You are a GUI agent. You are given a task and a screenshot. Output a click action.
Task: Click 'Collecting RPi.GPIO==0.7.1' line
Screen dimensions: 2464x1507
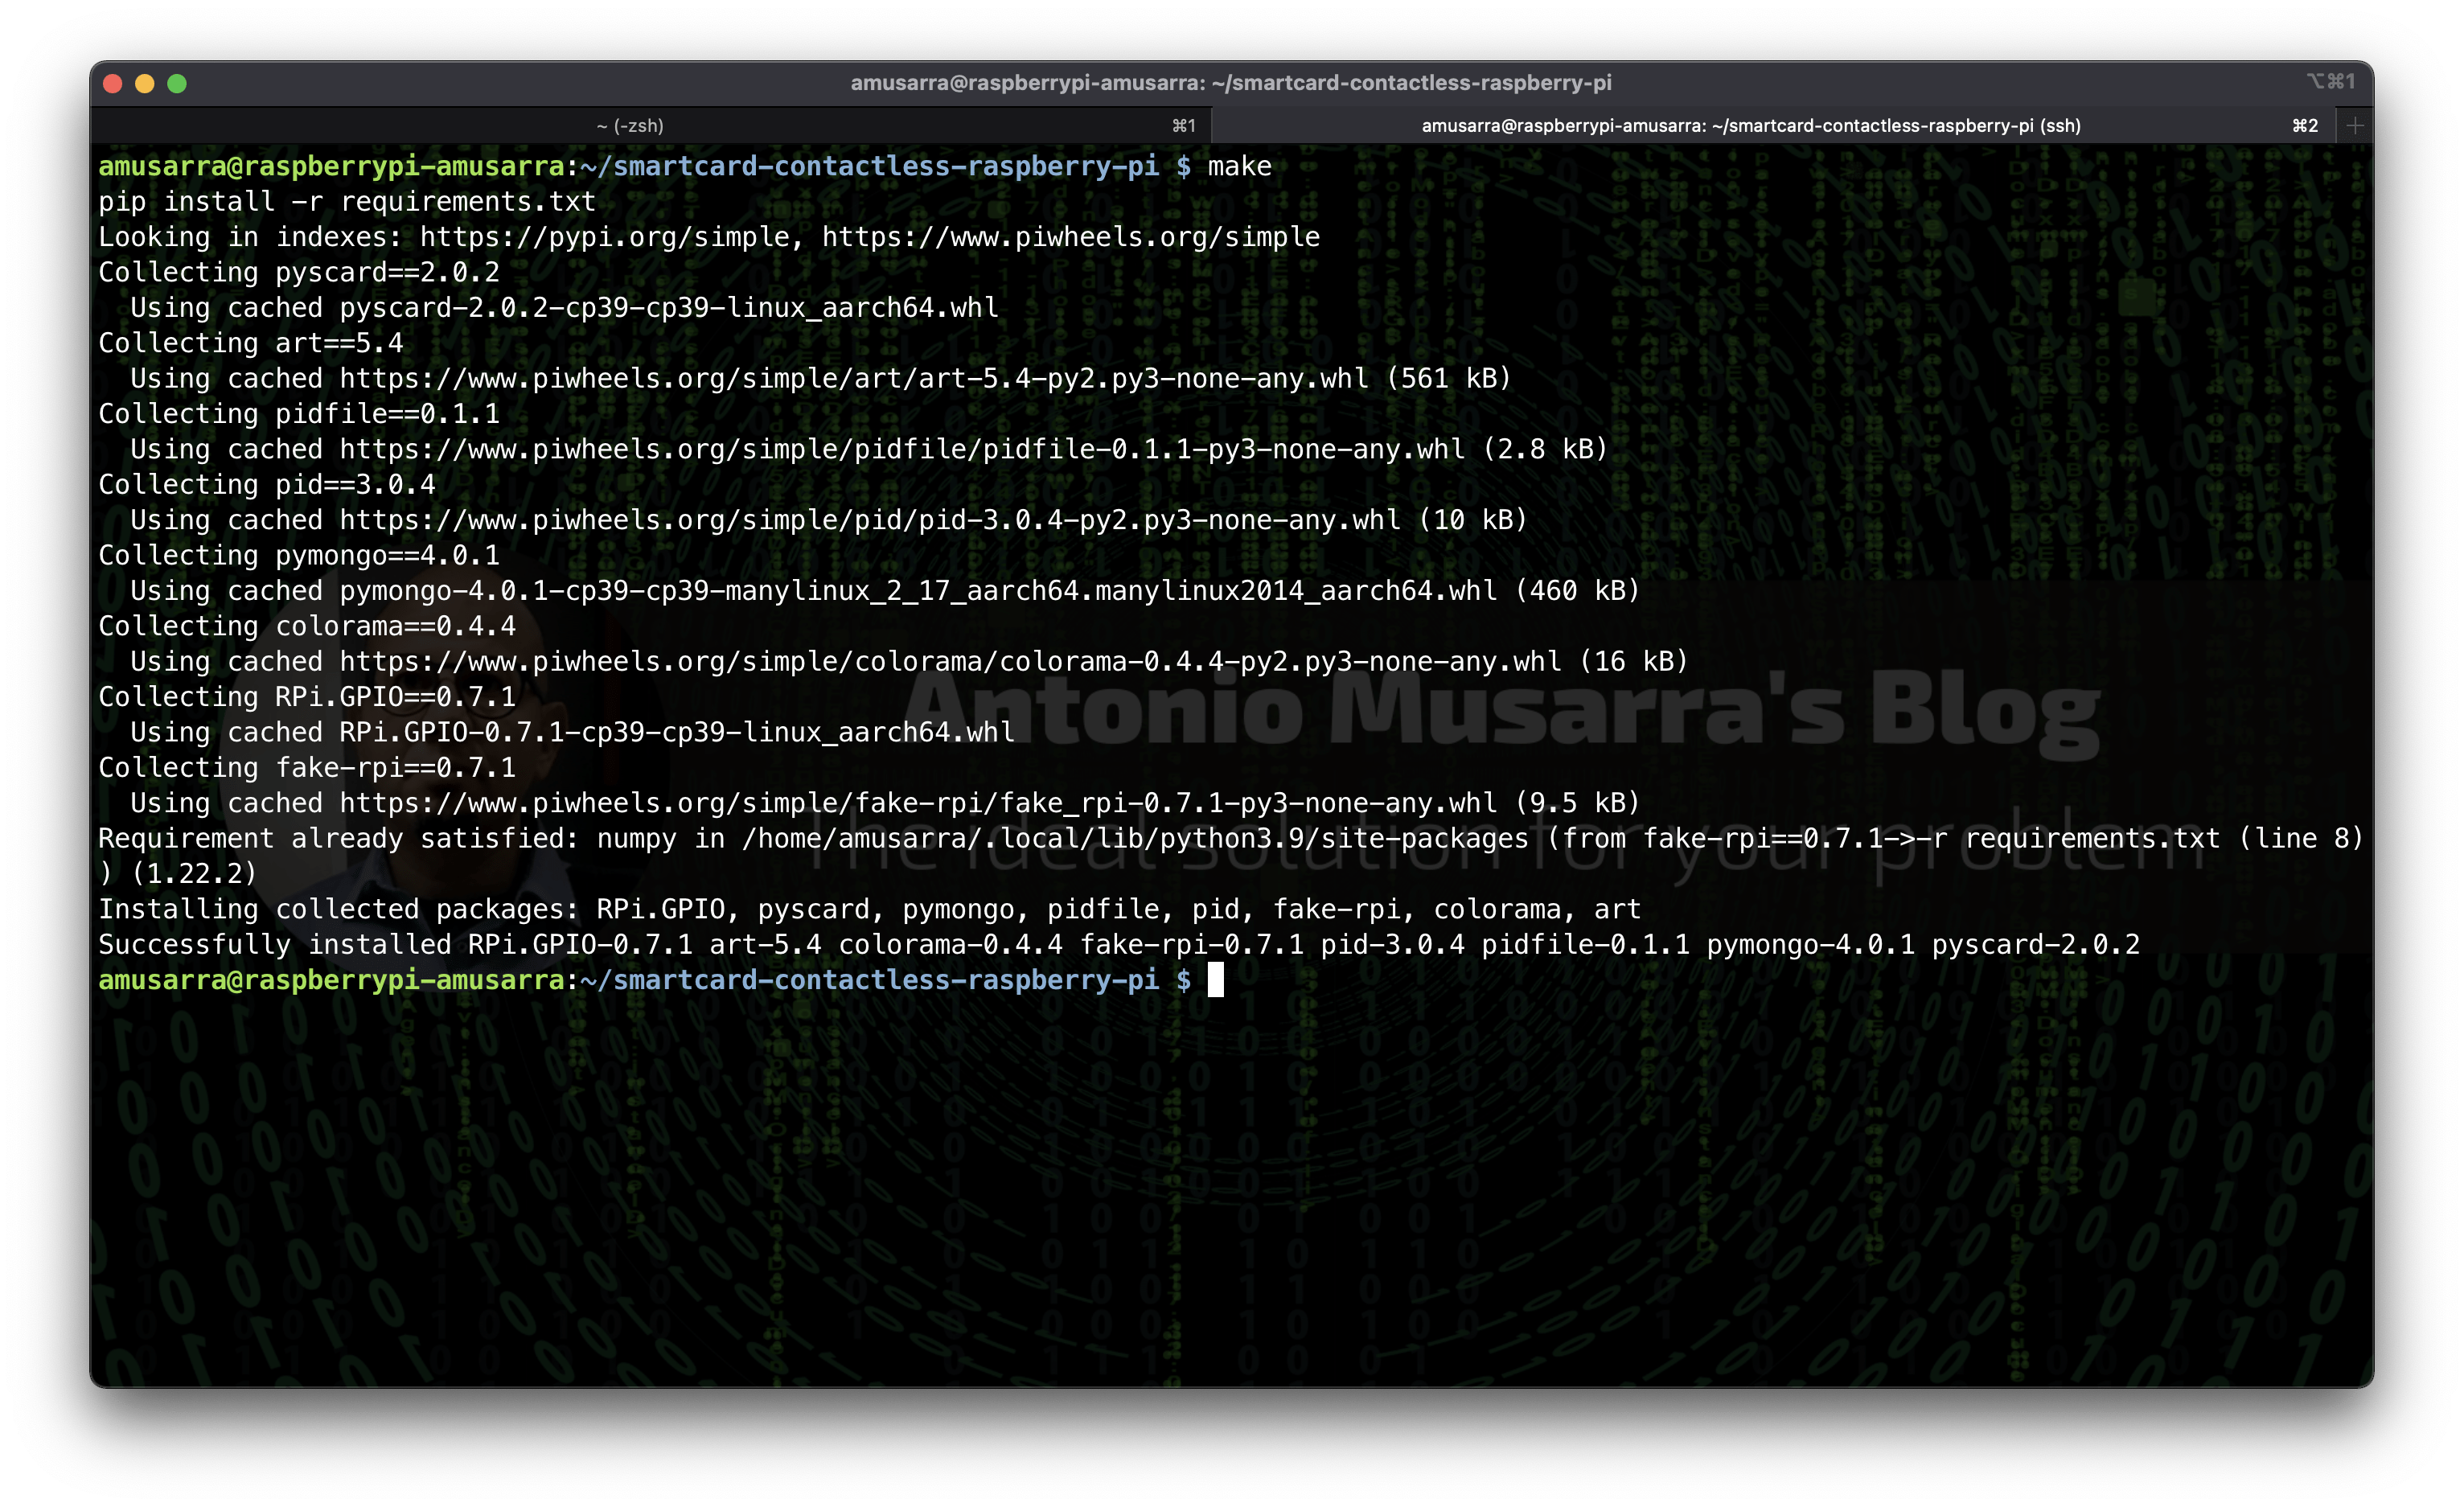tap(307, 697)
